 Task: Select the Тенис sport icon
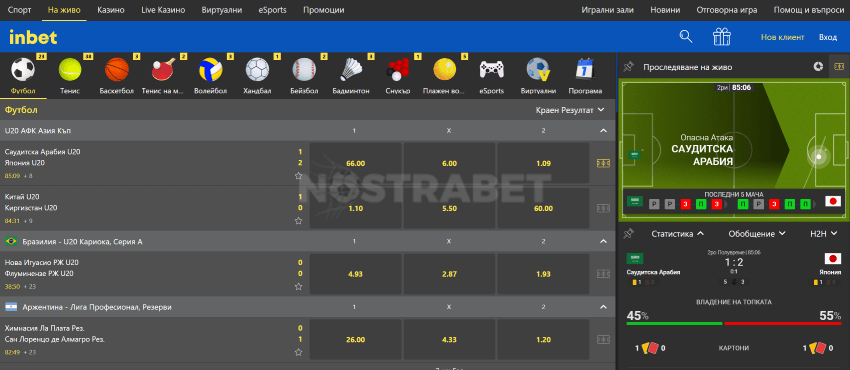pyautogui.click(x=70, y=69)
